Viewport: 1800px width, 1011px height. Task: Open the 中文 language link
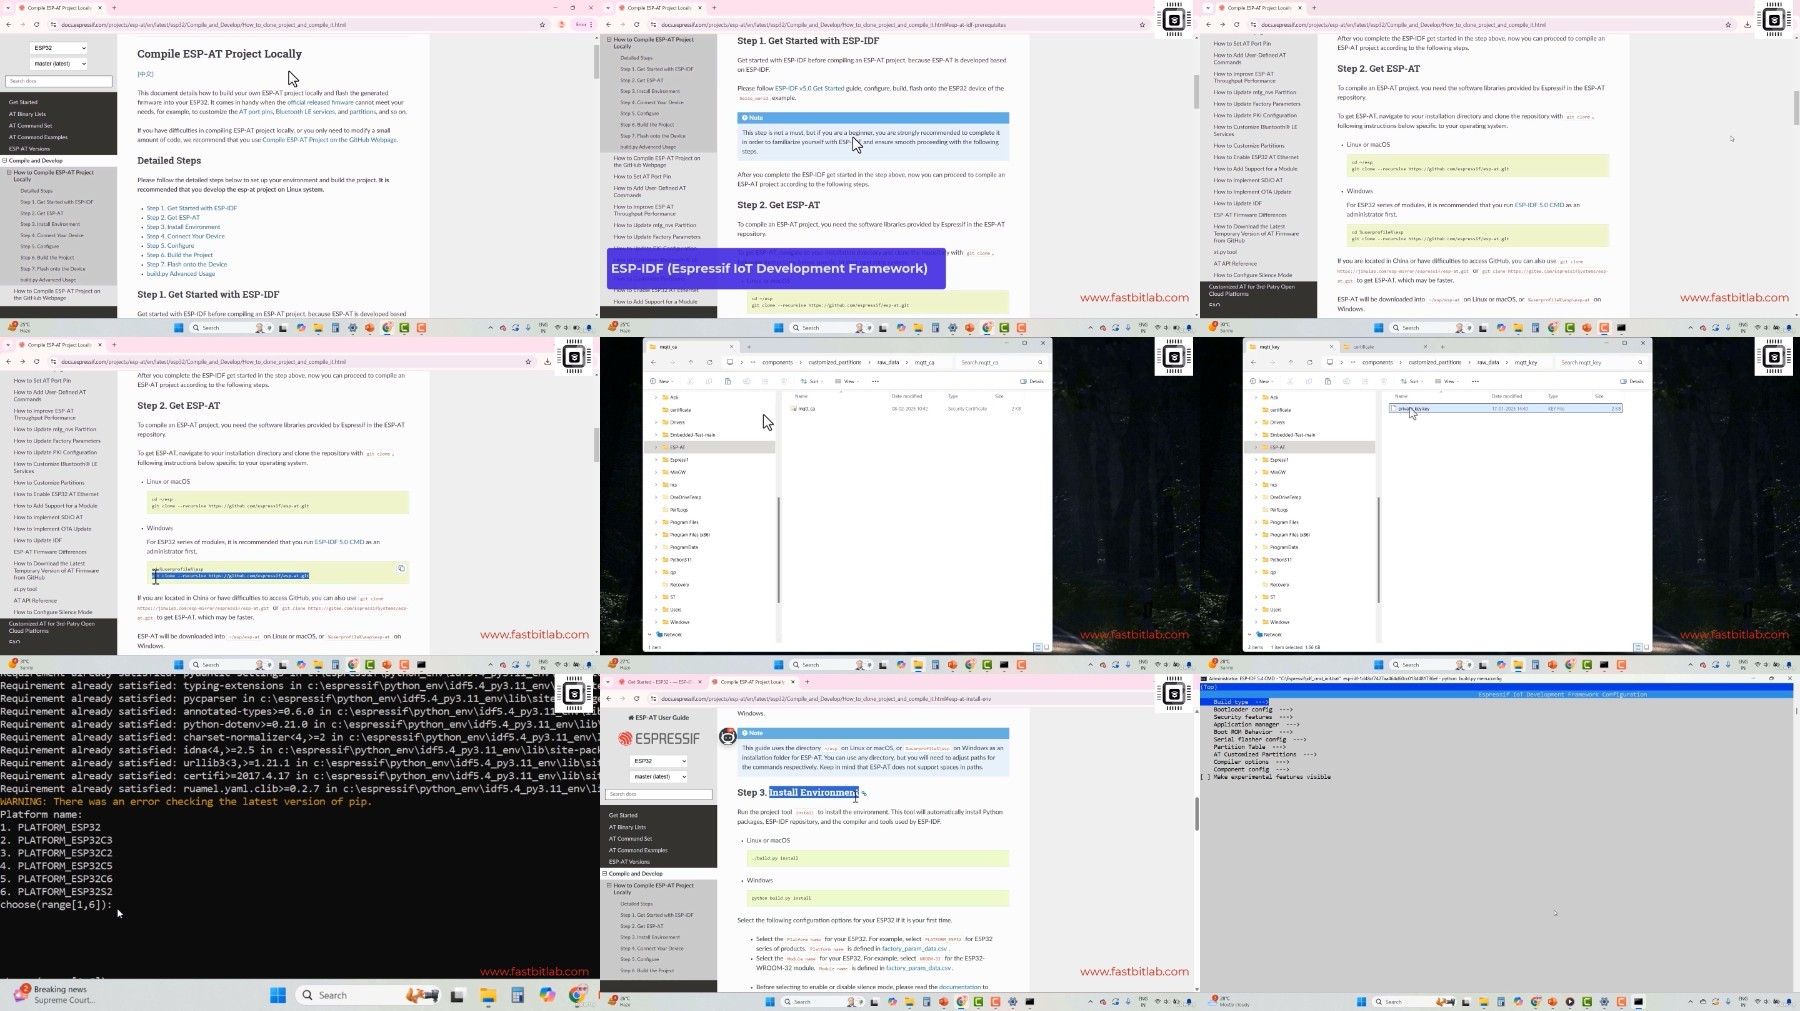point(145,74)
